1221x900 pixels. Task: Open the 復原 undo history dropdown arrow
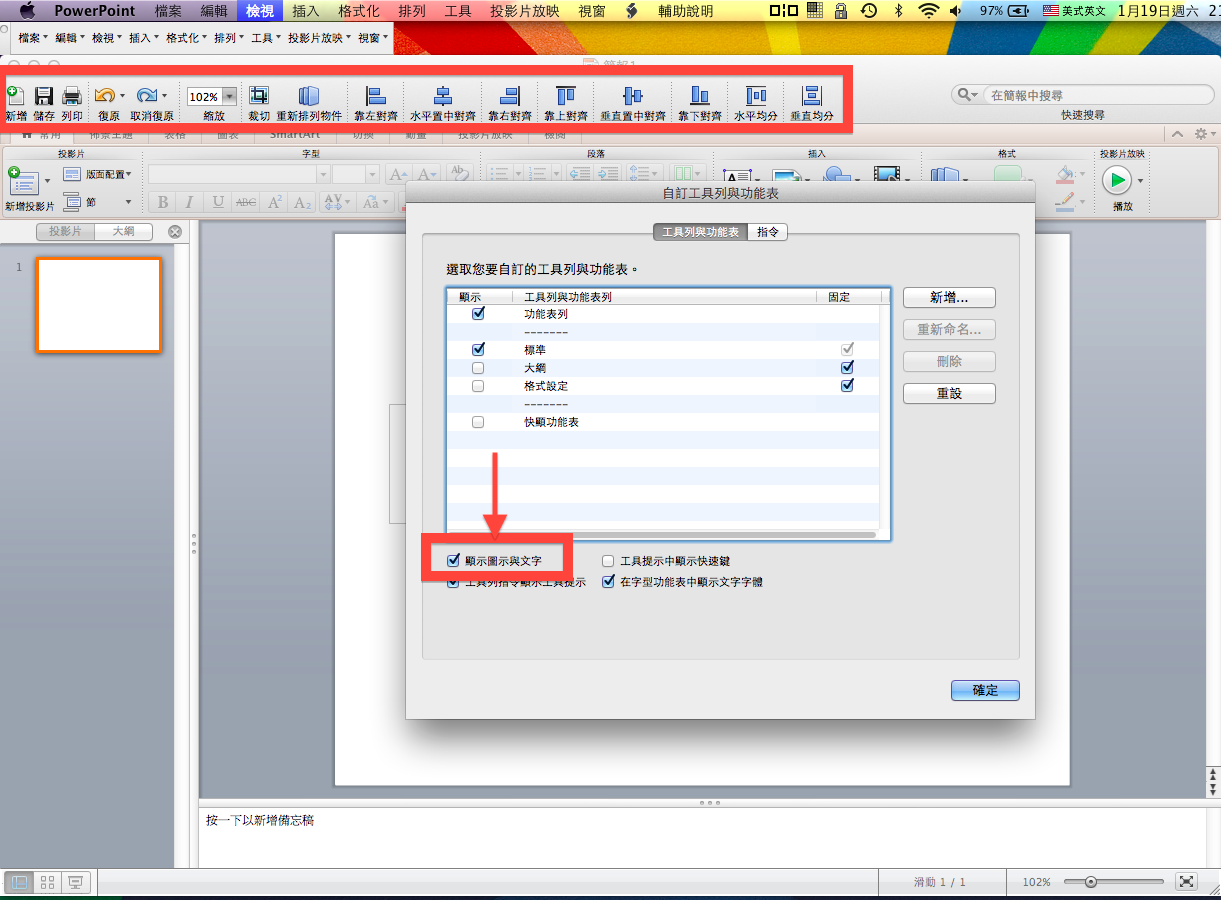click(x=122, y=97)
